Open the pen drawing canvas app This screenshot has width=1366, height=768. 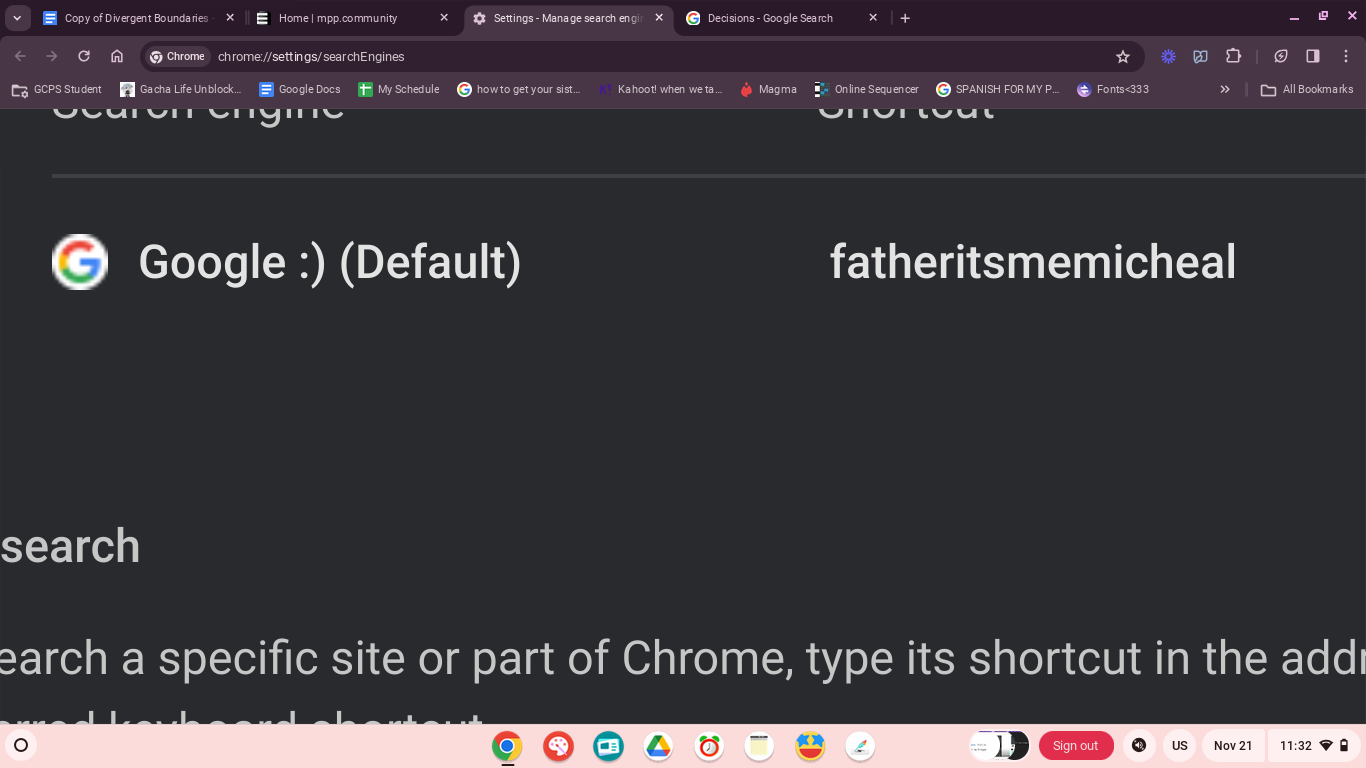pyautogui.click(x=860, y=746)
